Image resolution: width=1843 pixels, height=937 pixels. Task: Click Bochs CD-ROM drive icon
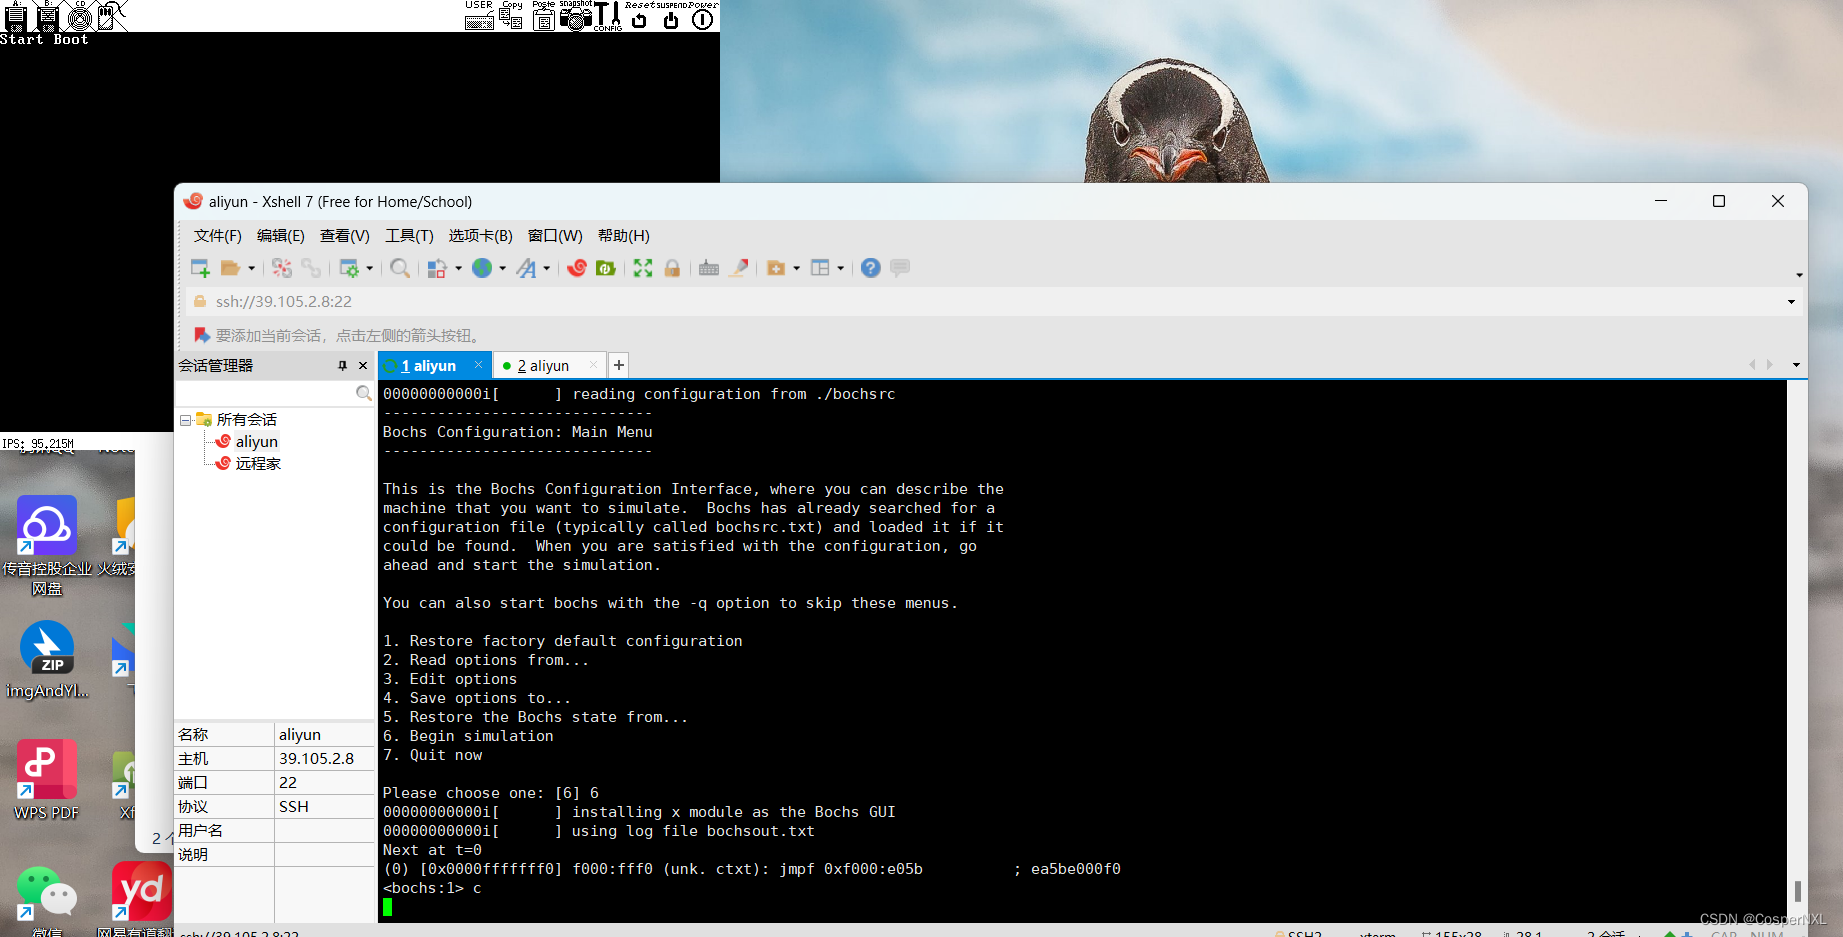[80, 16]
